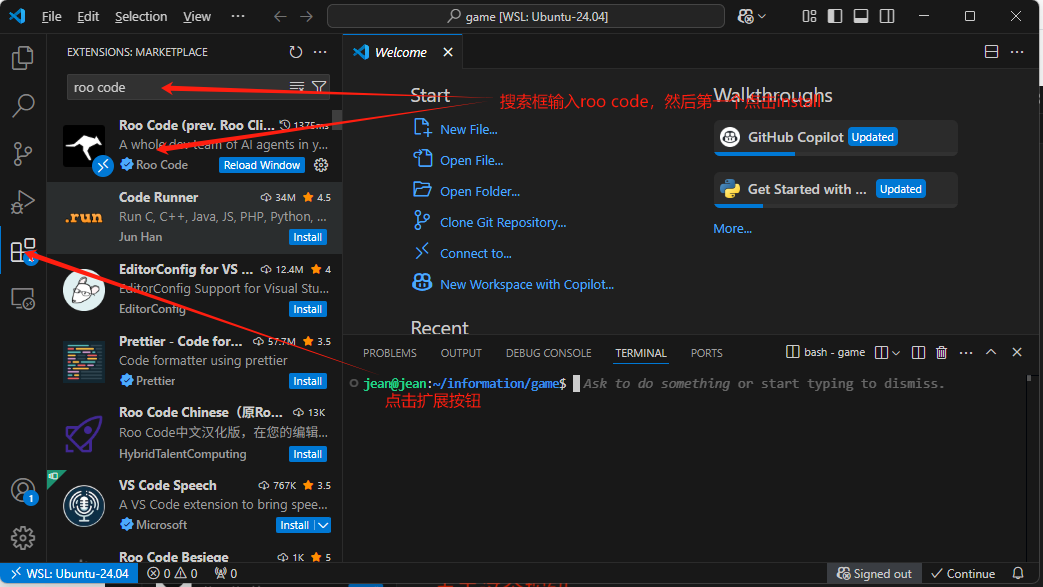The image size is (1043, 587).
Task: Click New Workspace with Copilot link
Action: point(527,284)
